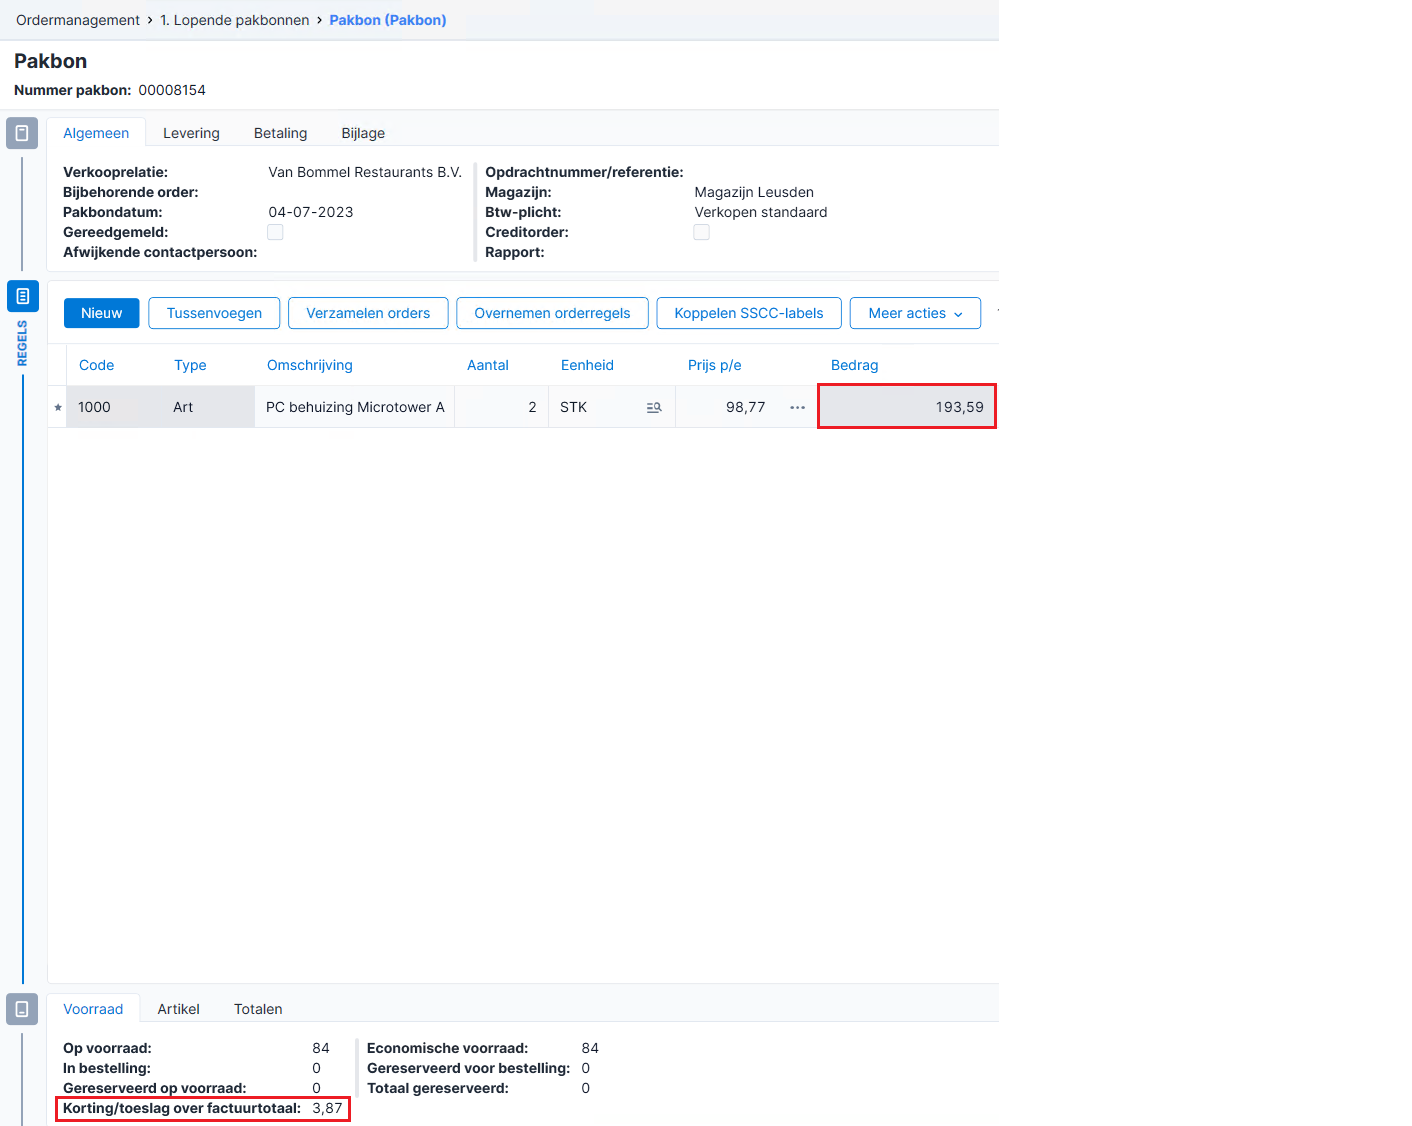Click the Koppelen SSCC-labels button
Screen dimensions: 1412x1126
pos(749,313)
